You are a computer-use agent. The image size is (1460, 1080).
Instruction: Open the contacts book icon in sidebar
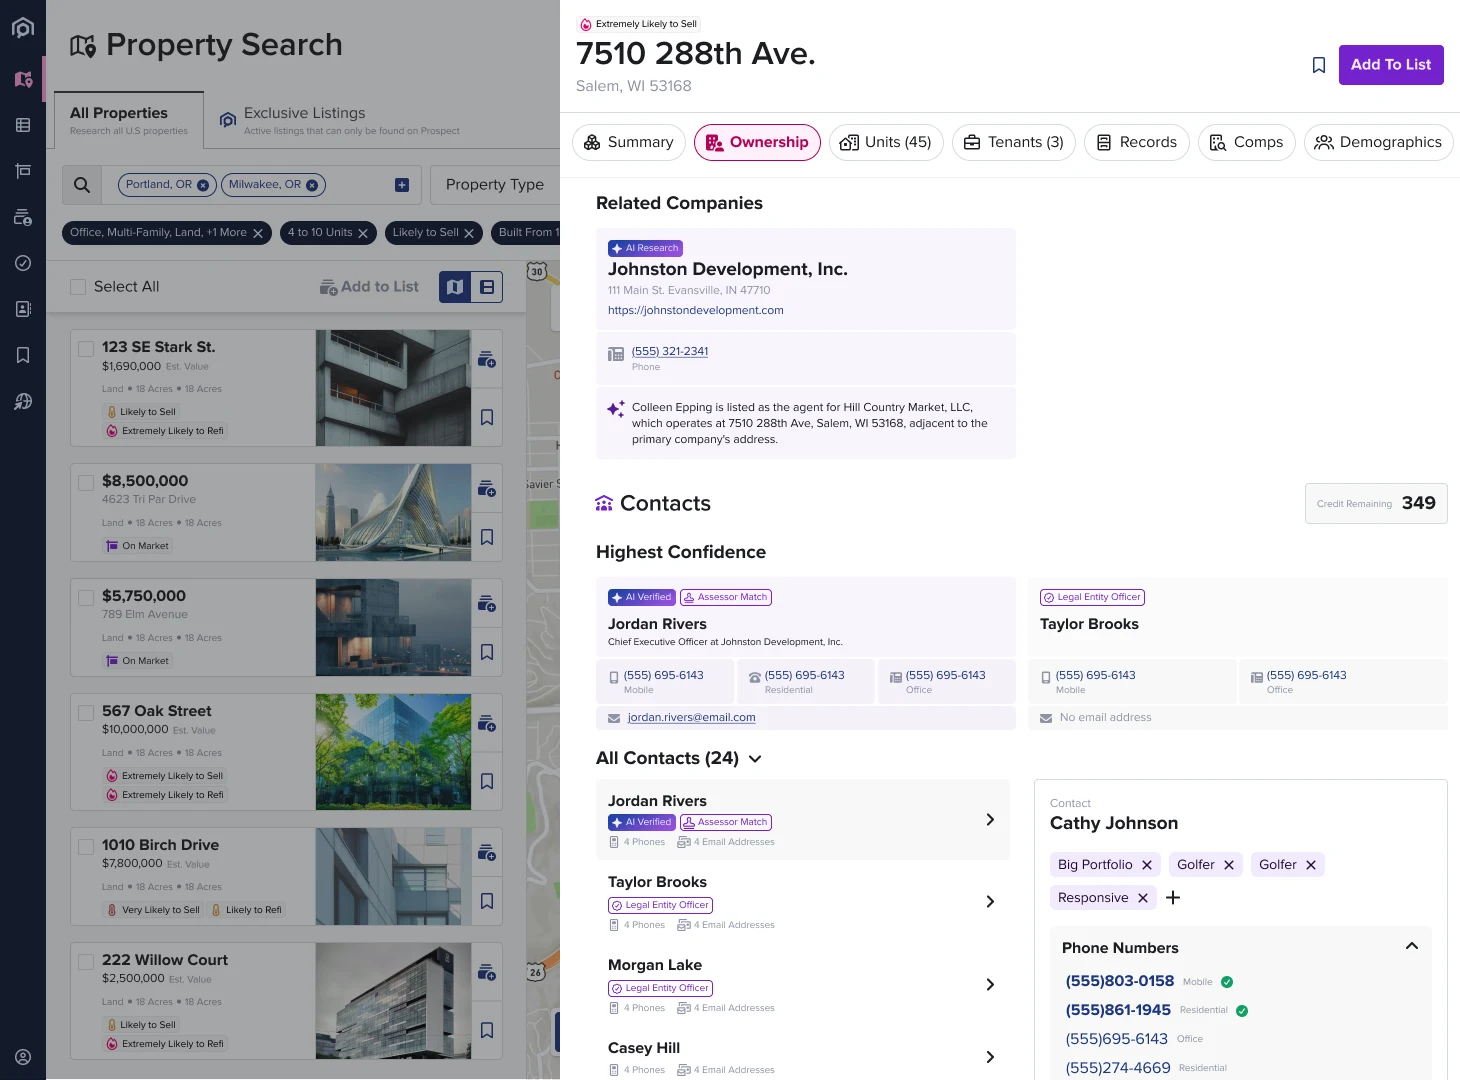(x=23, y=309)
